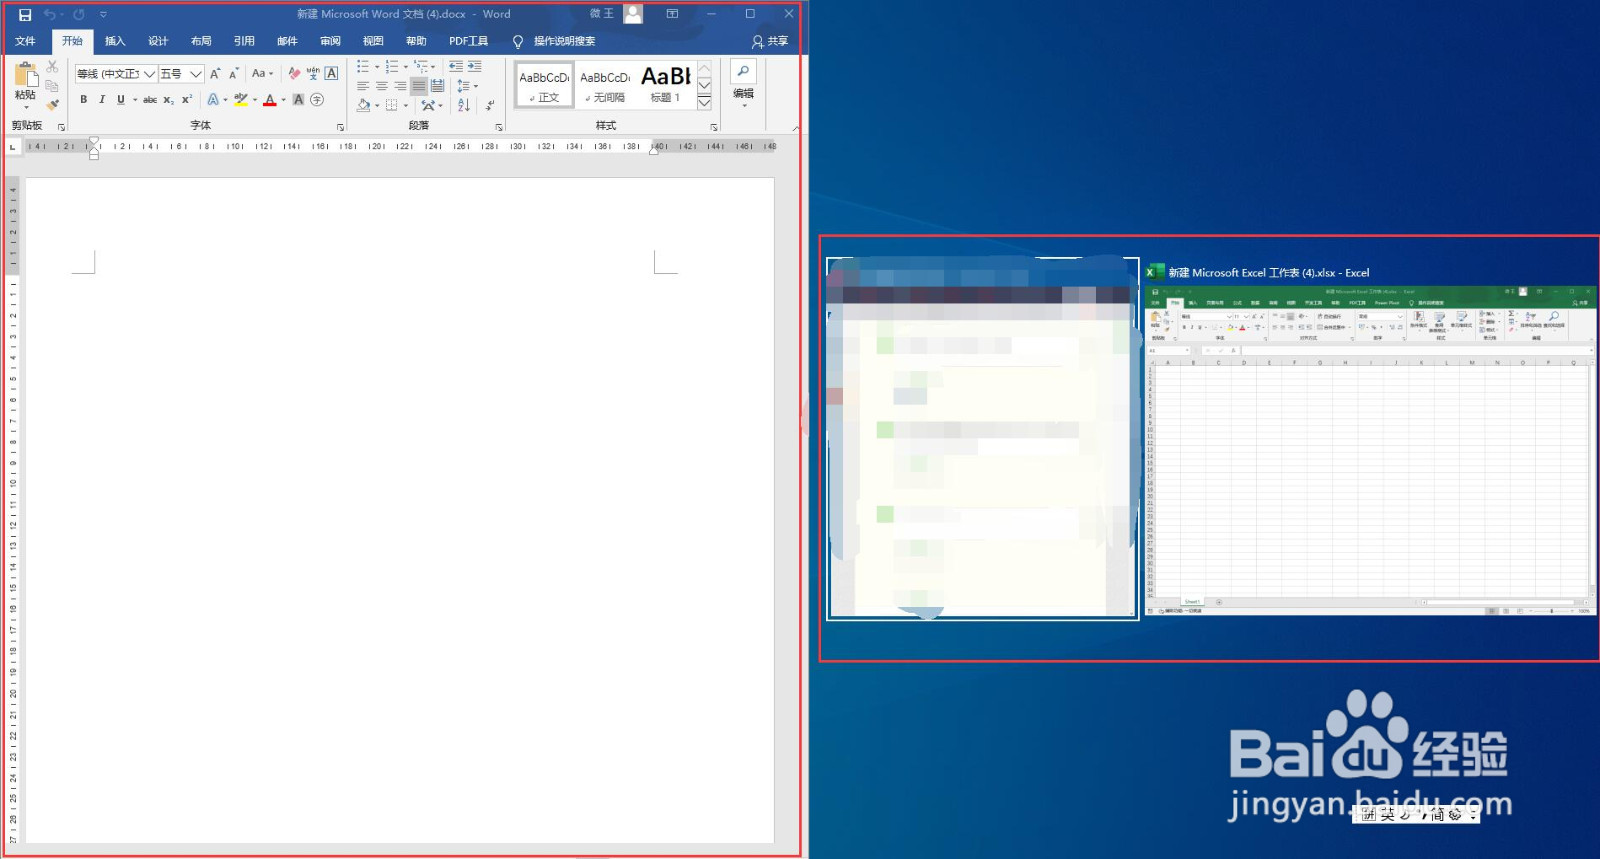This screenshot has height=859, width=1600.
Task: Toggle strikethrough (abc) formatting
Action: [150, 100]
